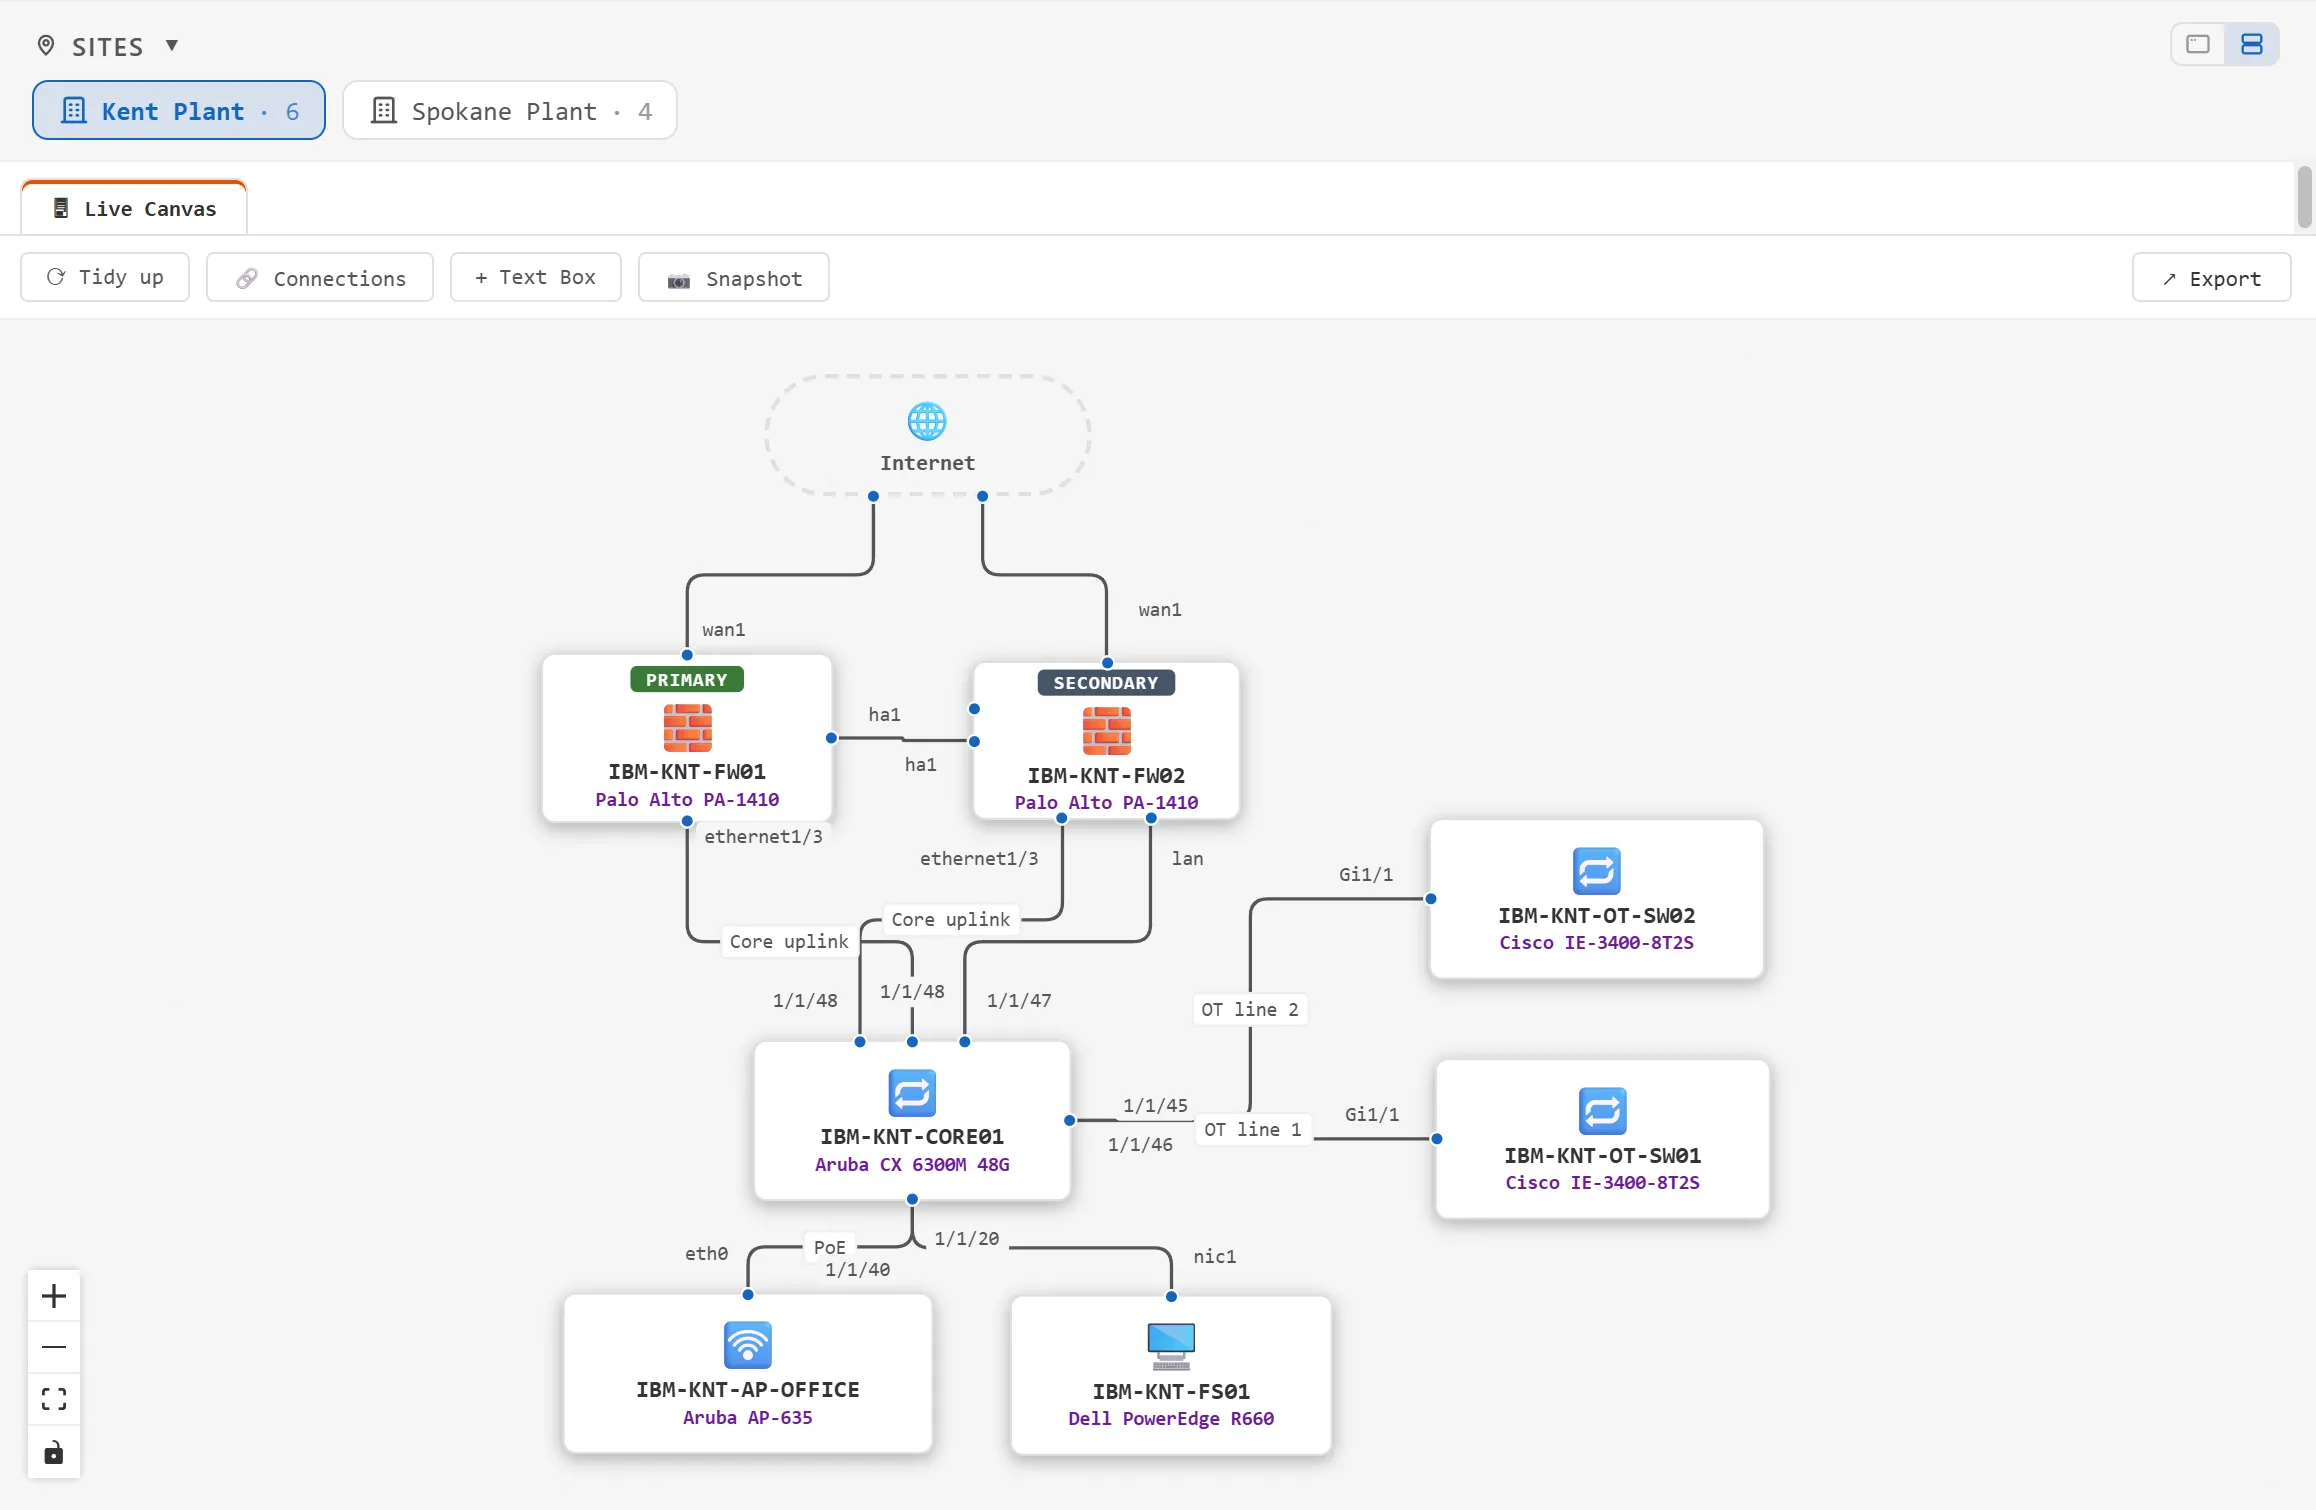Click the Aruba CX 6300M 48G model text

coord(912,1164)
